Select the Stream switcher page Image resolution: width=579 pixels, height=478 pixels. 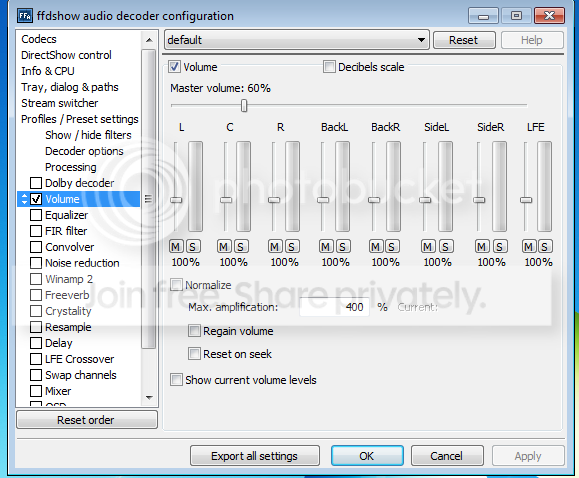[x=59, y=103]
